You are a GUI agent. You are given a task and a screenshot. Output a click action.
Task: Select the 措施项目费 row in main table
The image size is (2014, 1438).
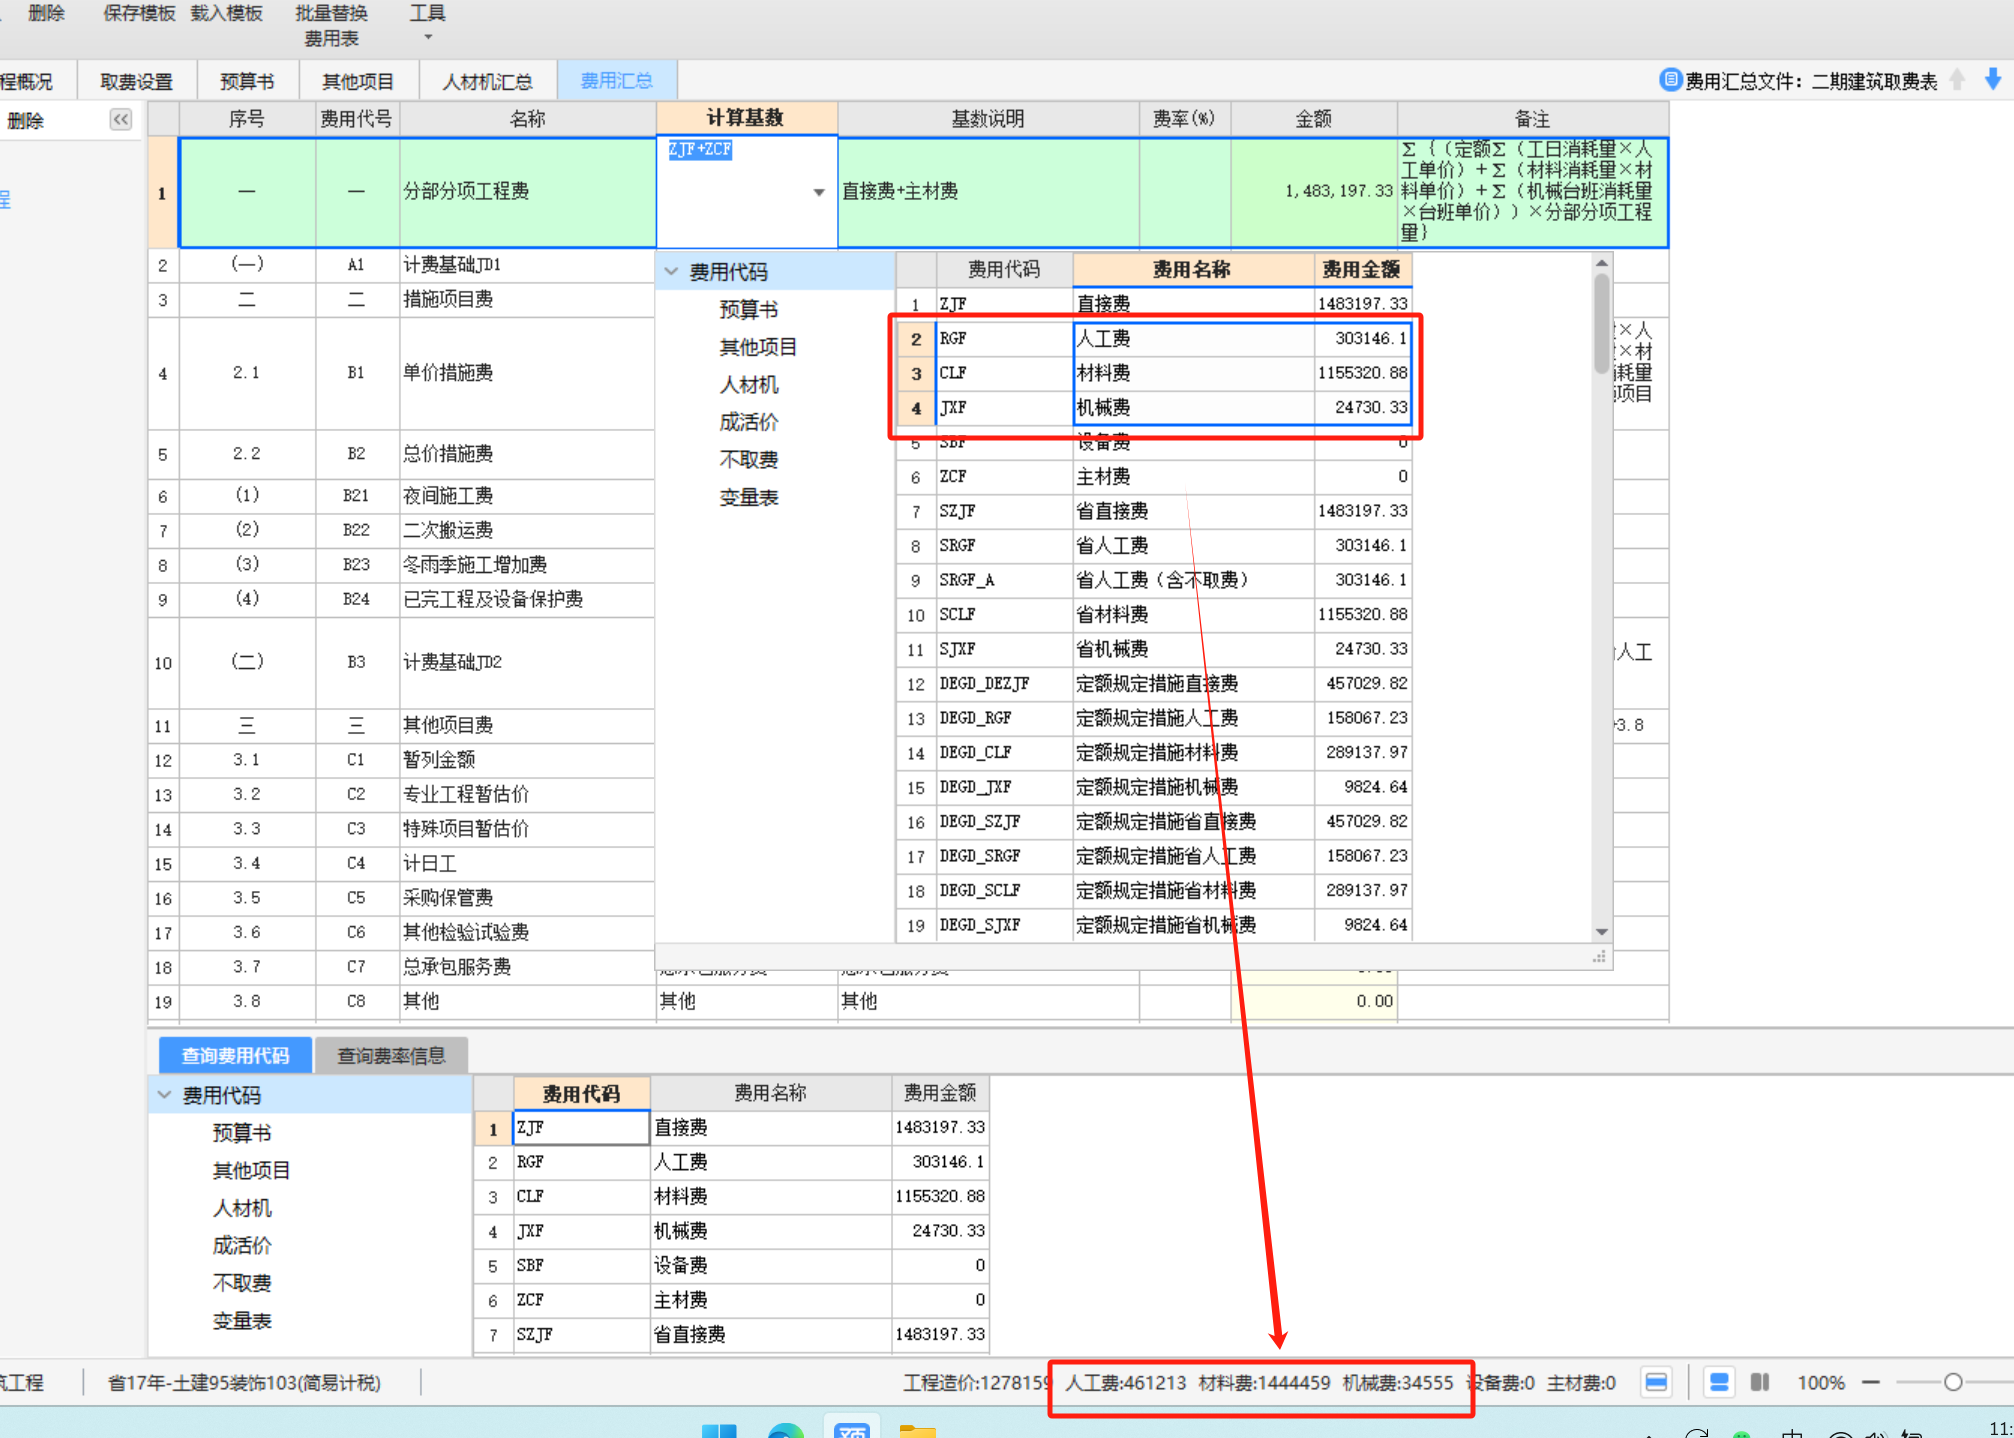401,300
